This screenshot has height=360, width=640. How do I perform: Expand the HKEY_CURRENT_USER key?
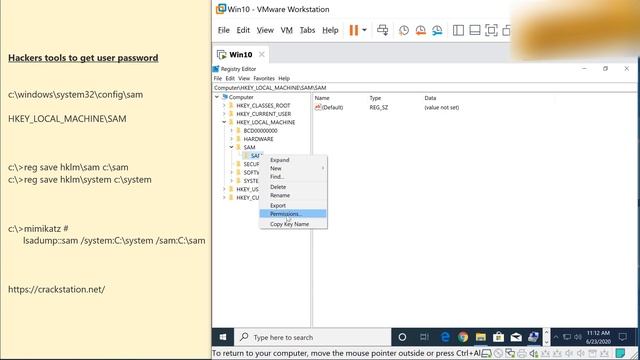[224, 114]
